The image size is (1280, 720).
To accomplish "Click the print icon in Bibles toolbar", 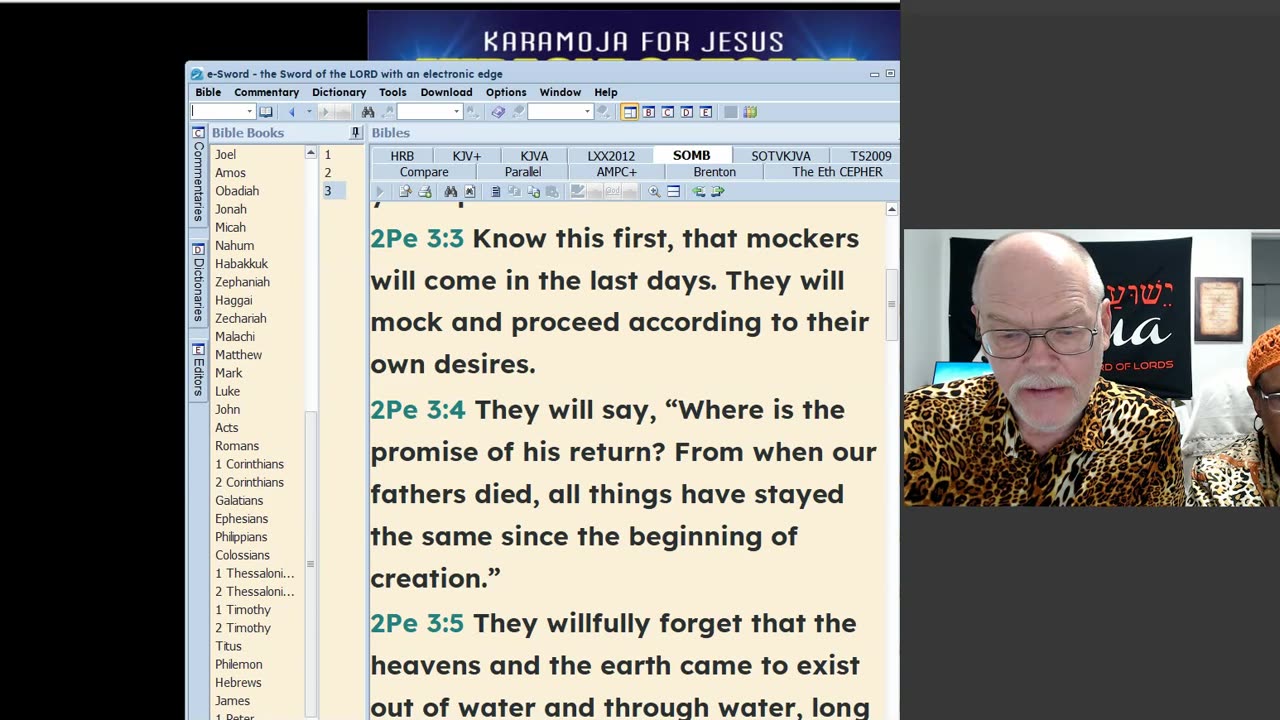I will coord(424,191).
